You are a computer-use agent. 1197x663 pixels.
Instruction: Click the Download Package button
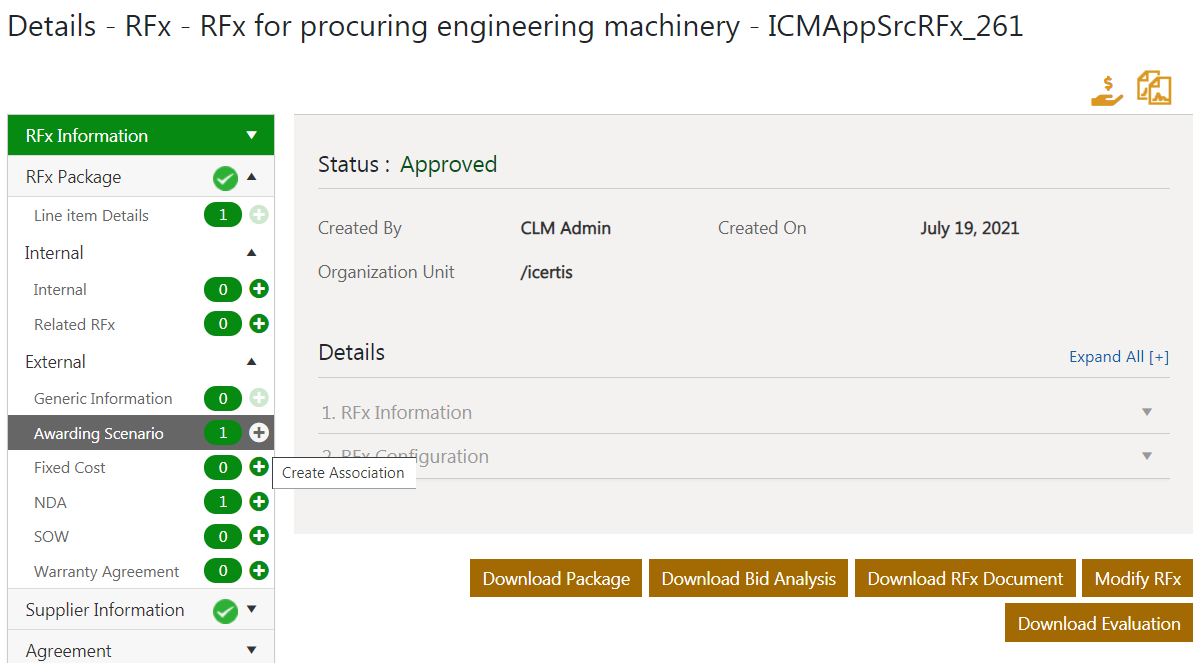(556, 579)
